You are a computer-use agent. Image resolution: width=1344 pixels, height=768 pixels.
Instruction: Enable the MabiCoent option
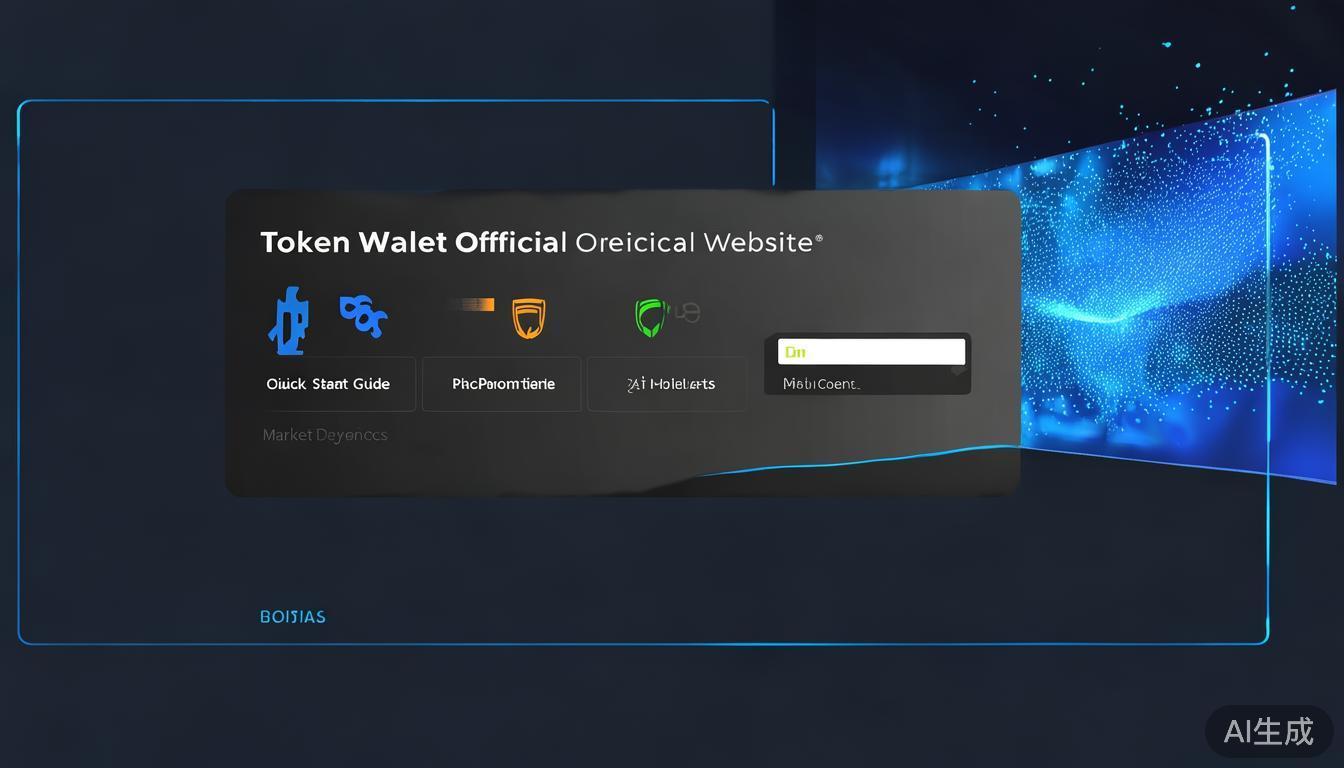pos(820,383)
